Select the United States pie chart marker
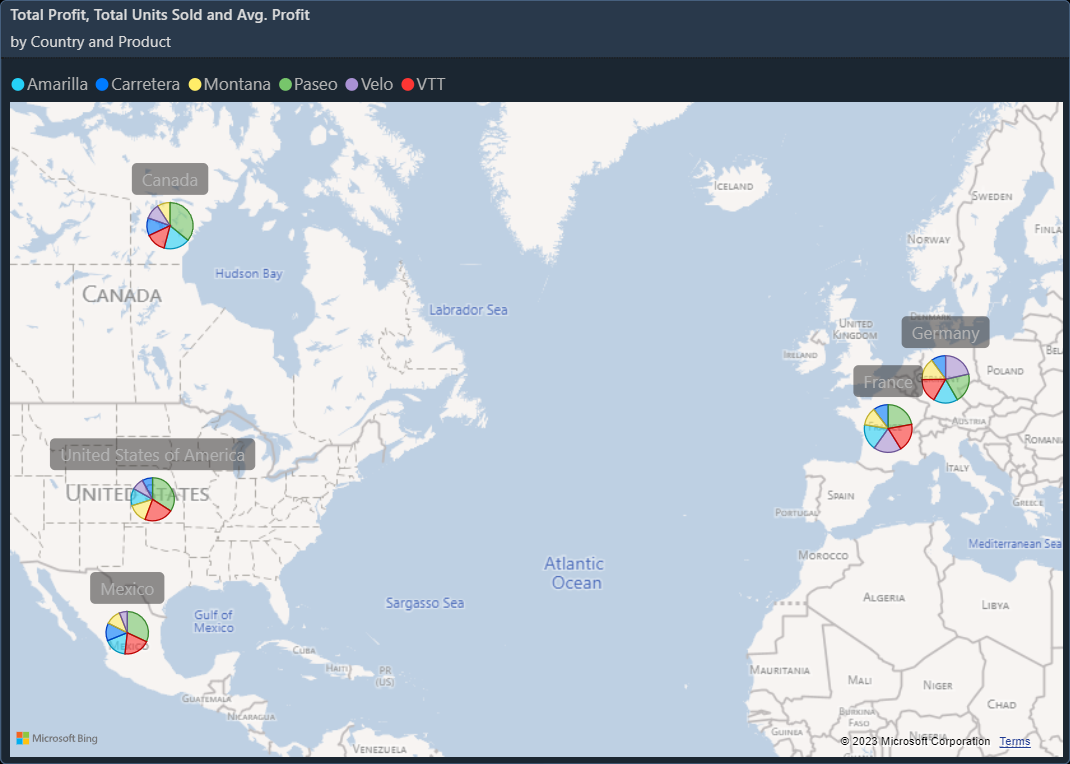 [x=153, y=499]
